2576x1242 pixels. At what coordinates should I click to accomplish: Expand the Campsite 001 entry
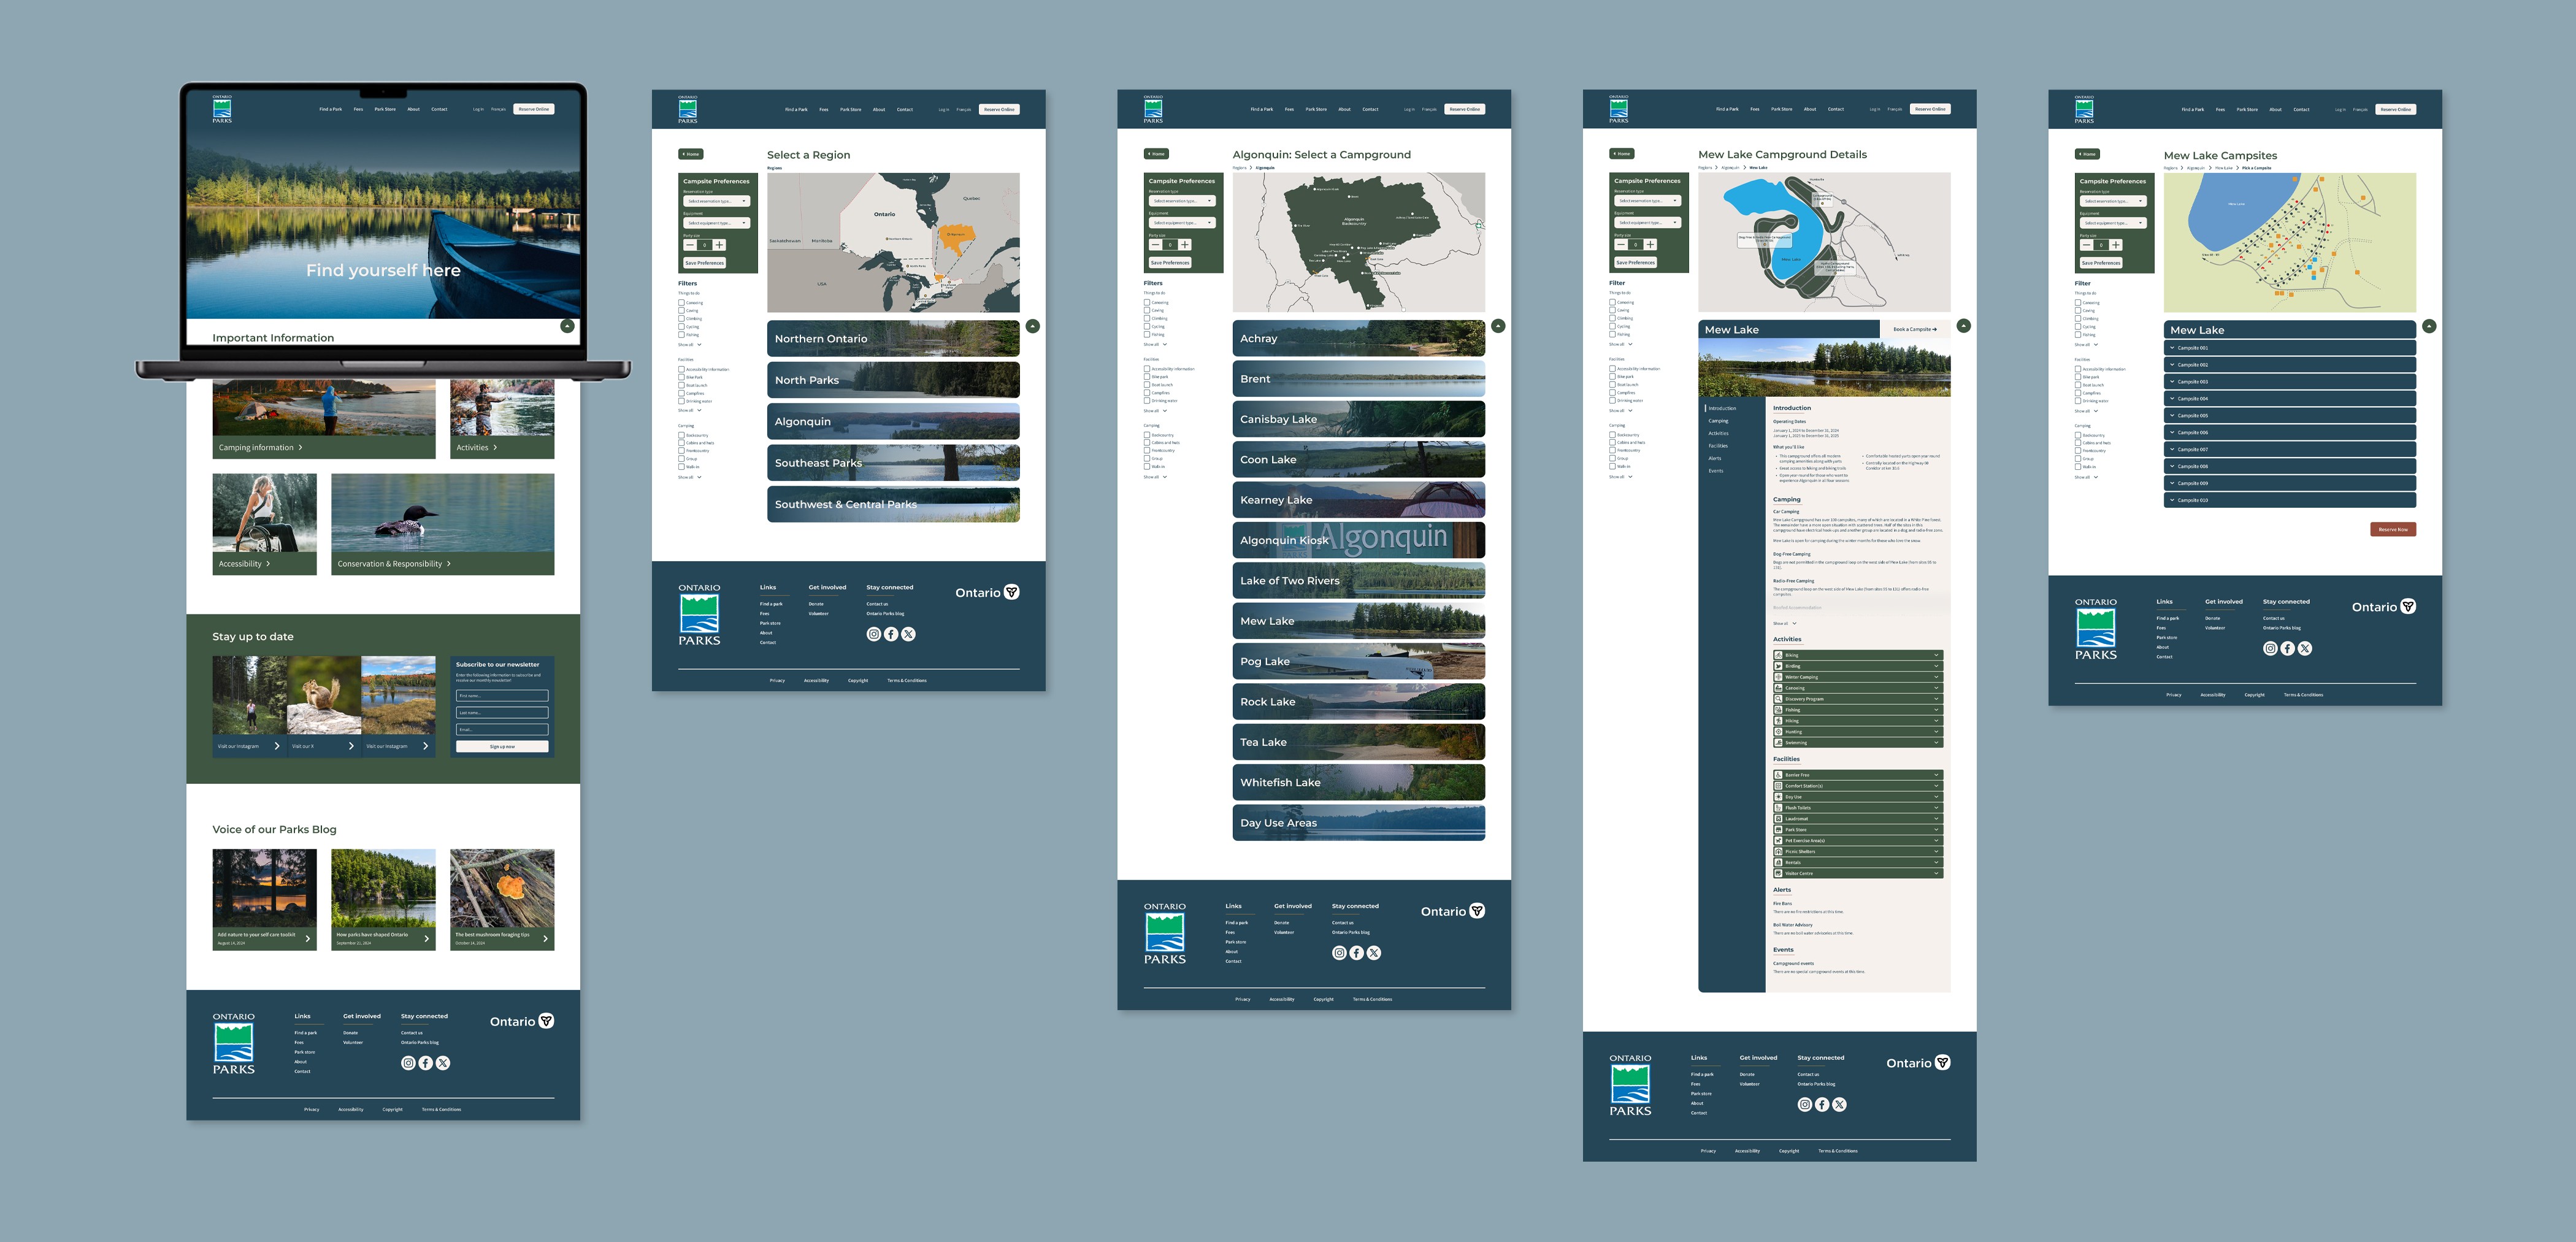[x=2194, y=348]
